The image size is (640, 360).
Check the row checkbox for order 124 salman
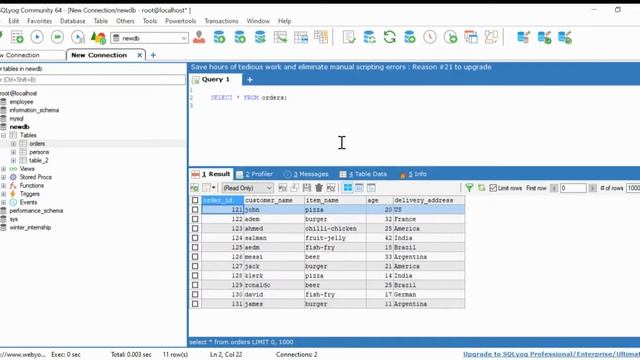tap(195, 238)
